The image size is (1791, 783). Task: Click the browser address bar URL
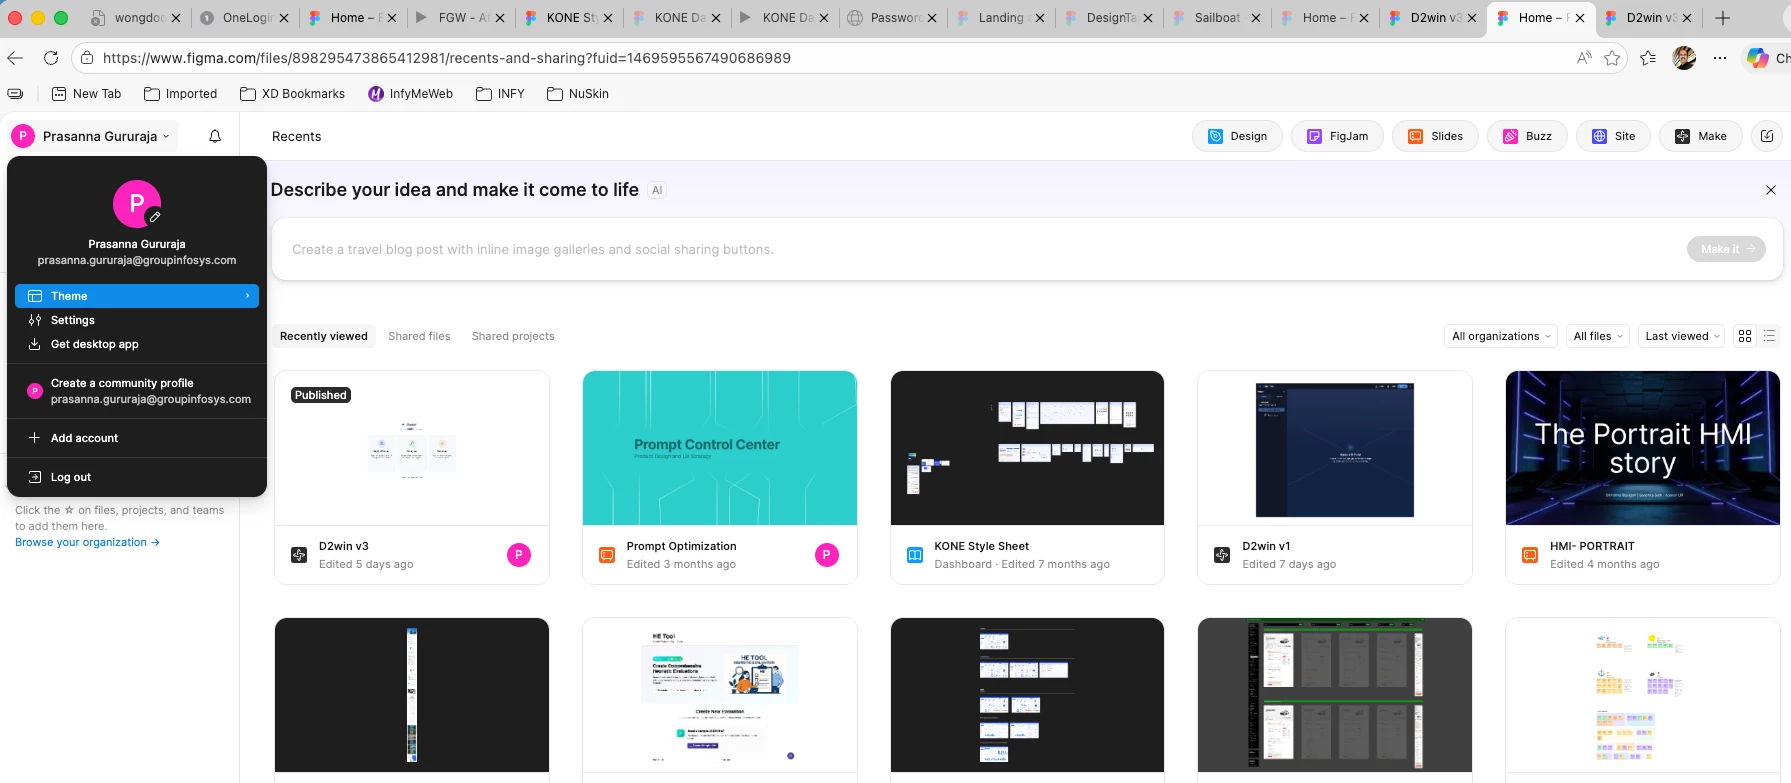coord(447,58)
